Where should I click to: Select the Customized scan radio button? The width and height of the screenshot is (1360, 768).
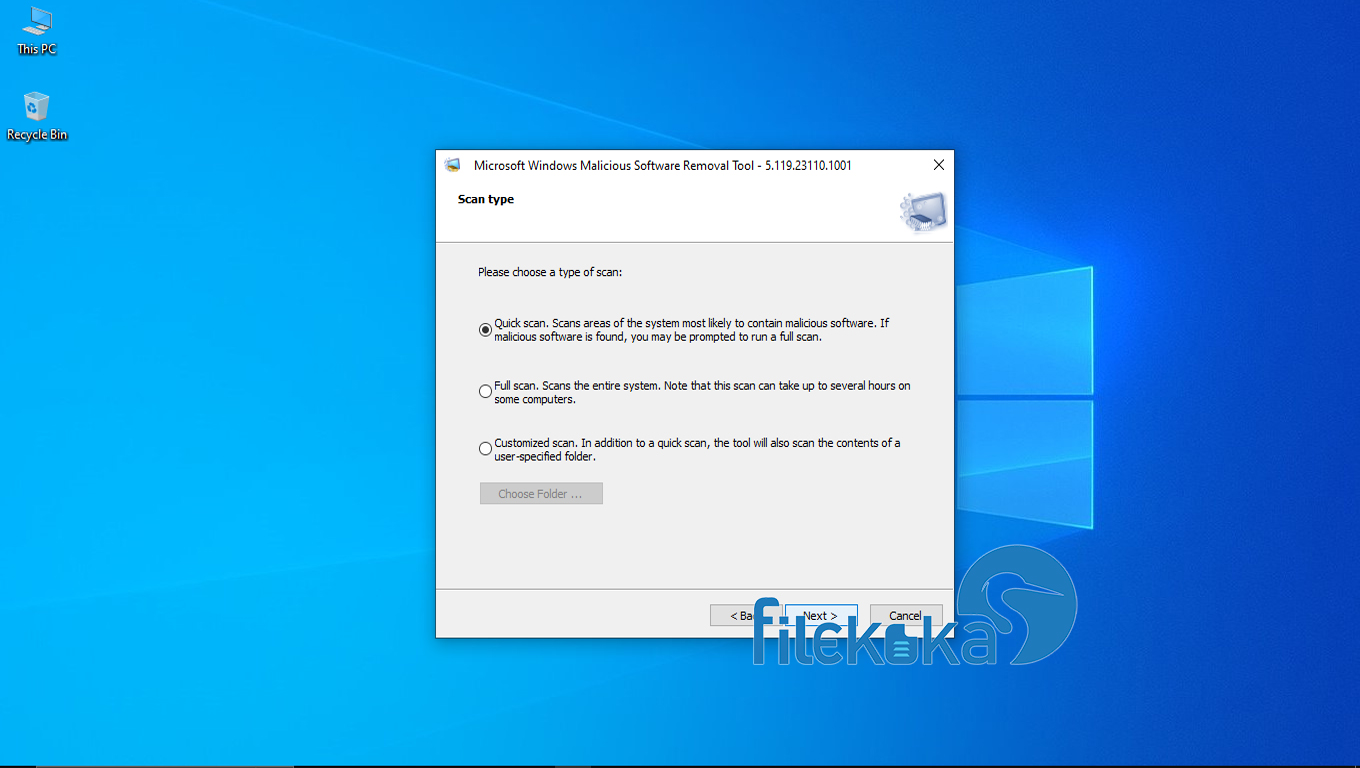[x=485, y=449]
